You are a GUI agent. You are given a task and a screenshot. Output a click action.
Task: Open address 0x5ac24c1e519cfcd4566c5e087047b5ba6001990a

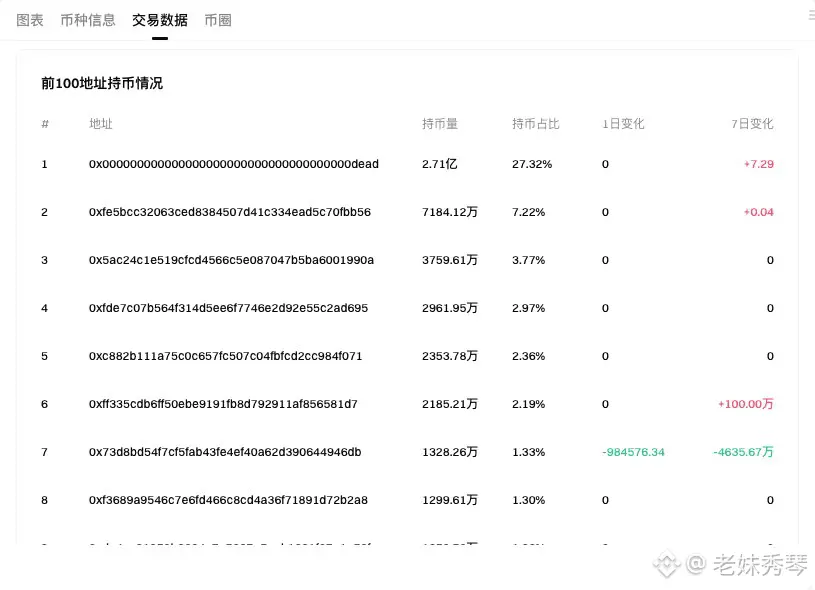[x=231, y=260]
